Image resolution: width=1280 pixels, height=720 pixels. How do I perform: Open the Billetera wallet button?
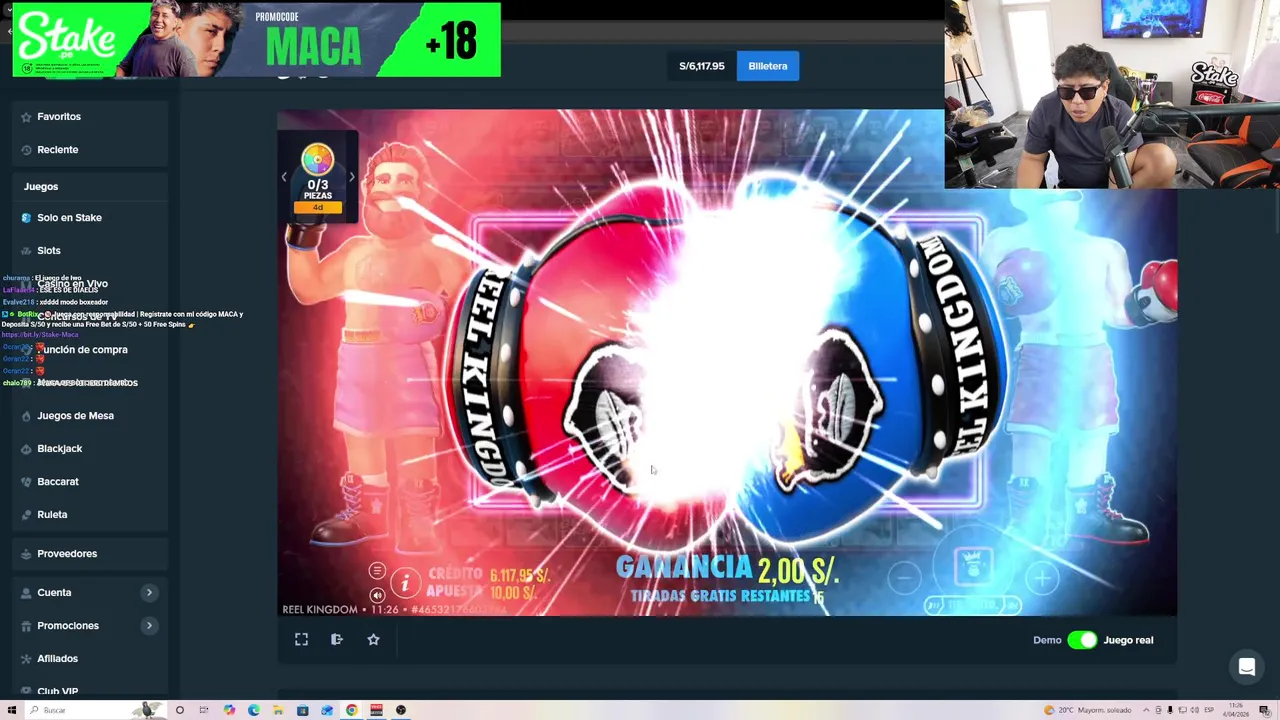767,66
